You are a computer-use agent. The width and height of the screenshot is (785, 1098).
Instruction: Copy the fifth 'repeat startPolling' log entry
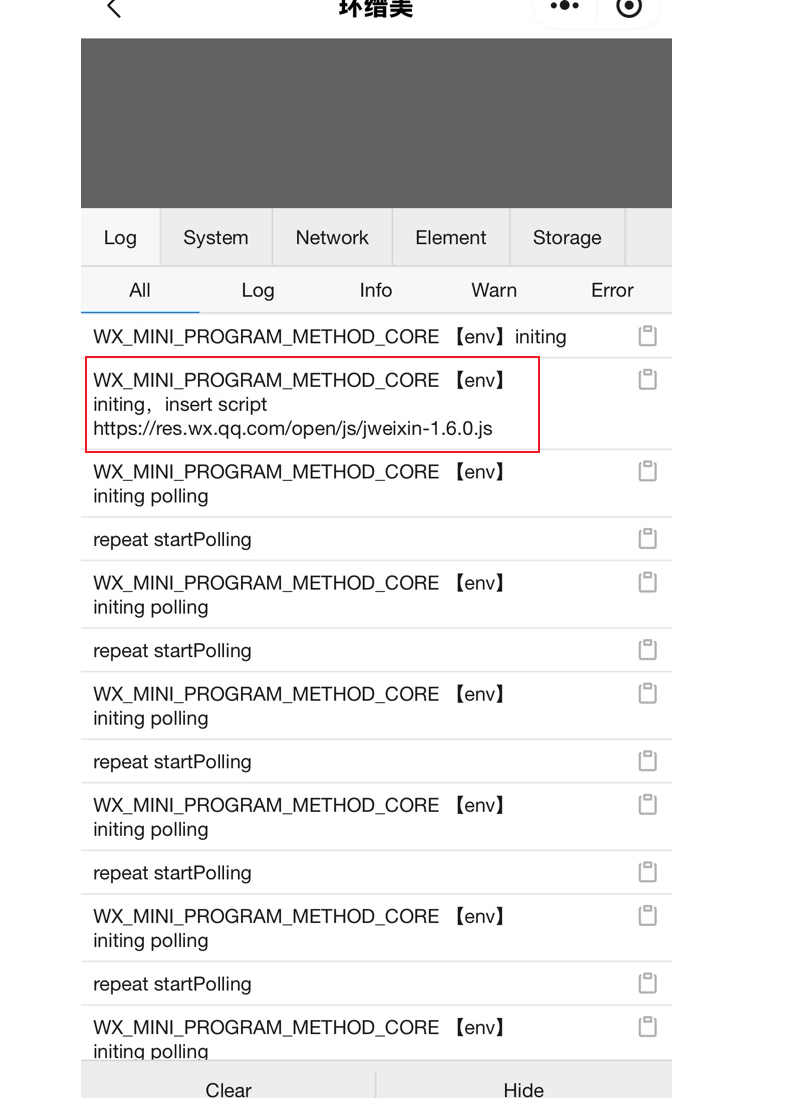[648, 983]
